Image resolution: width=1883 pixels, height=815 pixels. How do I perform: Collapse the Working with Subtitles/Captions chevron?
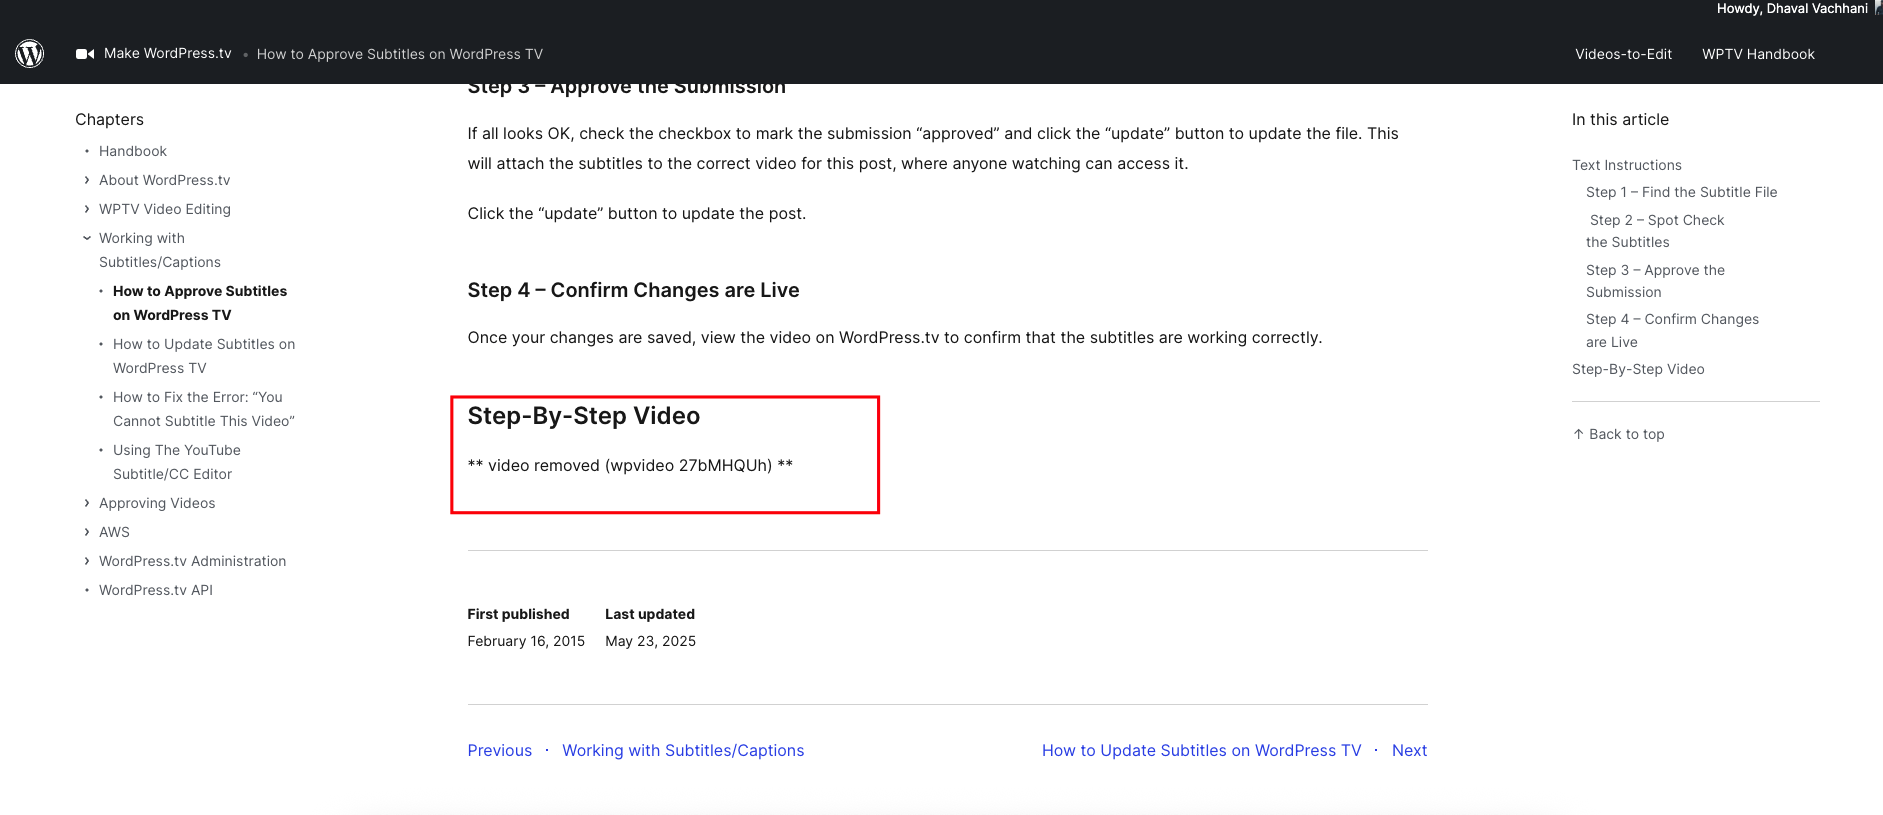click(x=87, y=238)
